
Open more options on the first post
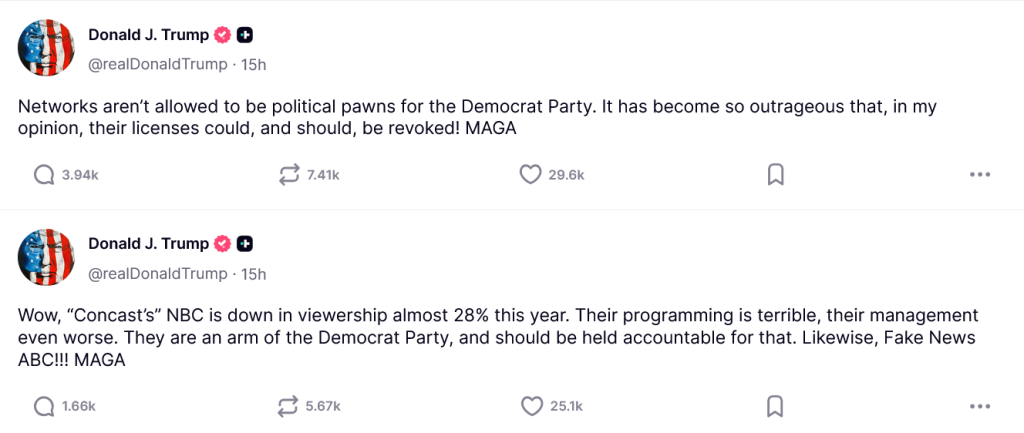point(980,175)
